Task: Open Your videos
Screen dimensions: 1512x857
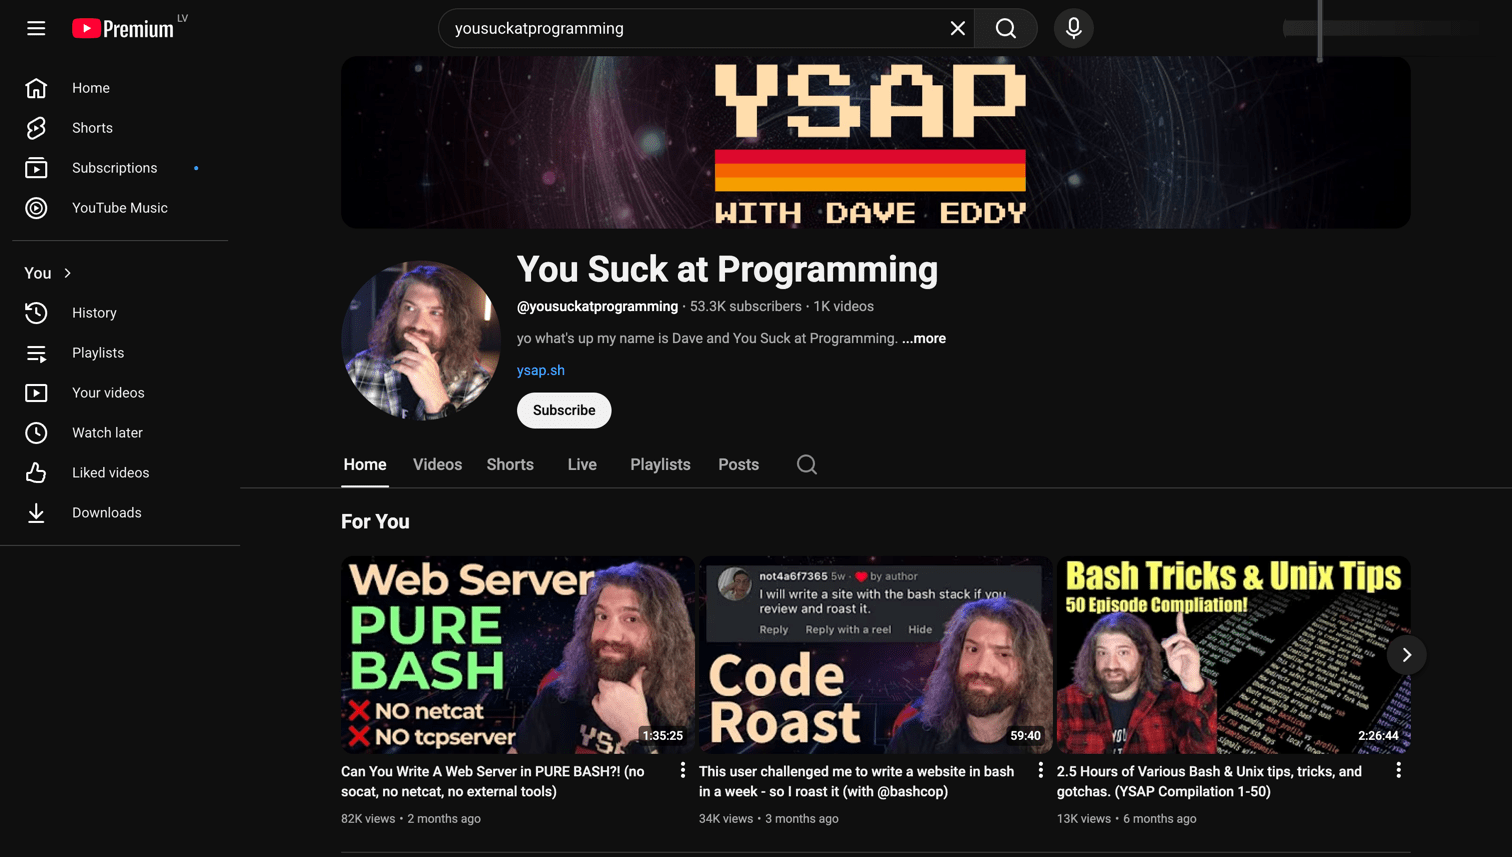Action: coord(120,393)
